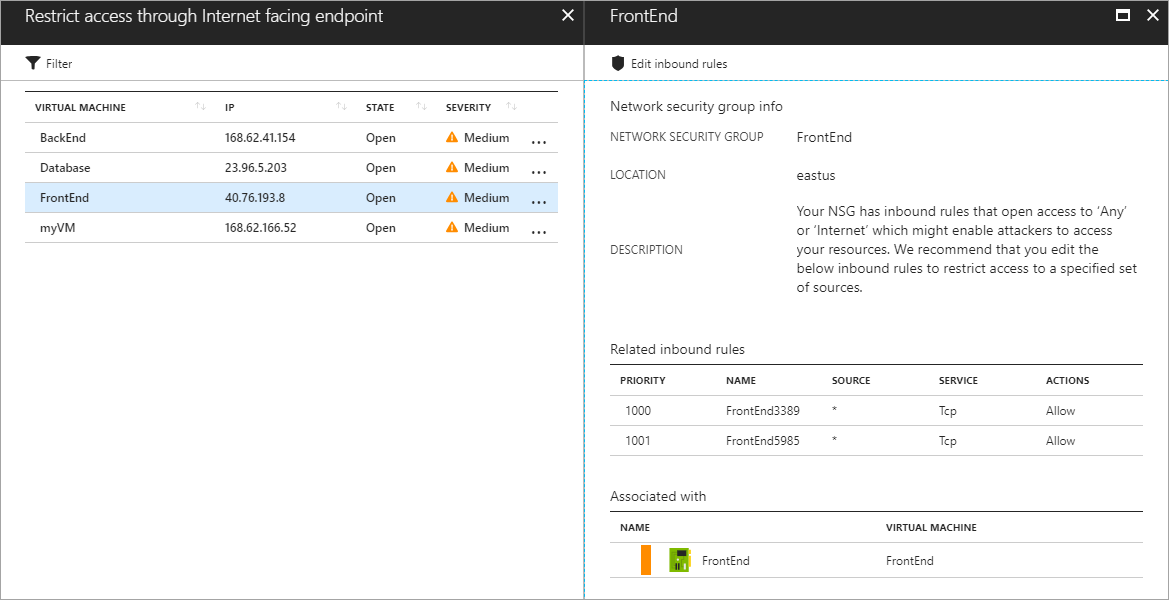Open the ellipsis menu for BackEnd row
1169x600 pixels.
tap(538, 141)
